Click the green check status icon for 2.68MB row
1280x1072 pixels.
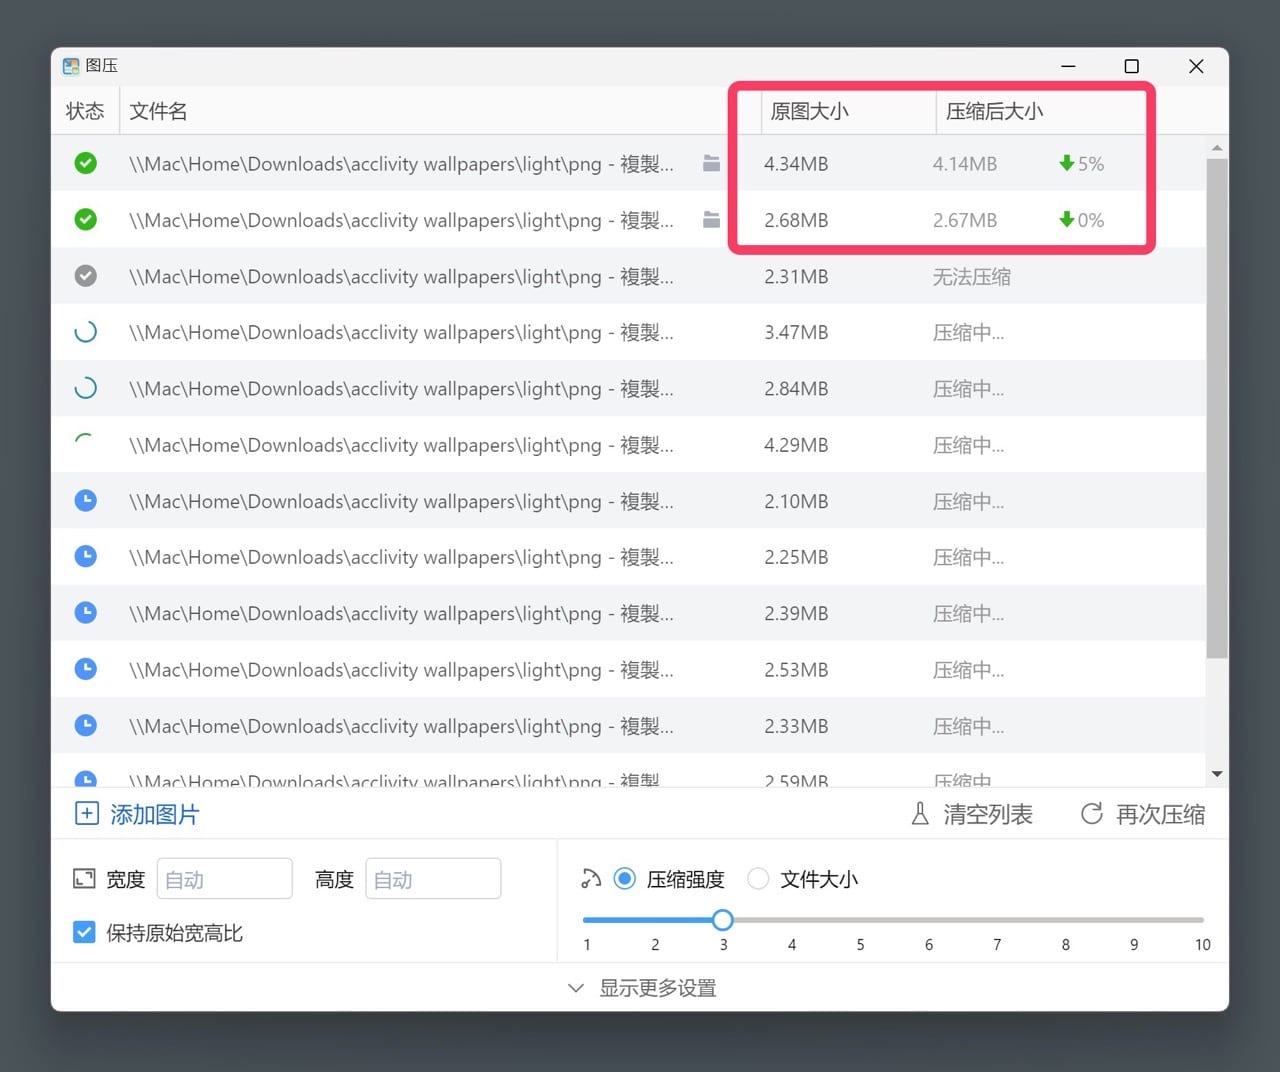coord(86,219)
